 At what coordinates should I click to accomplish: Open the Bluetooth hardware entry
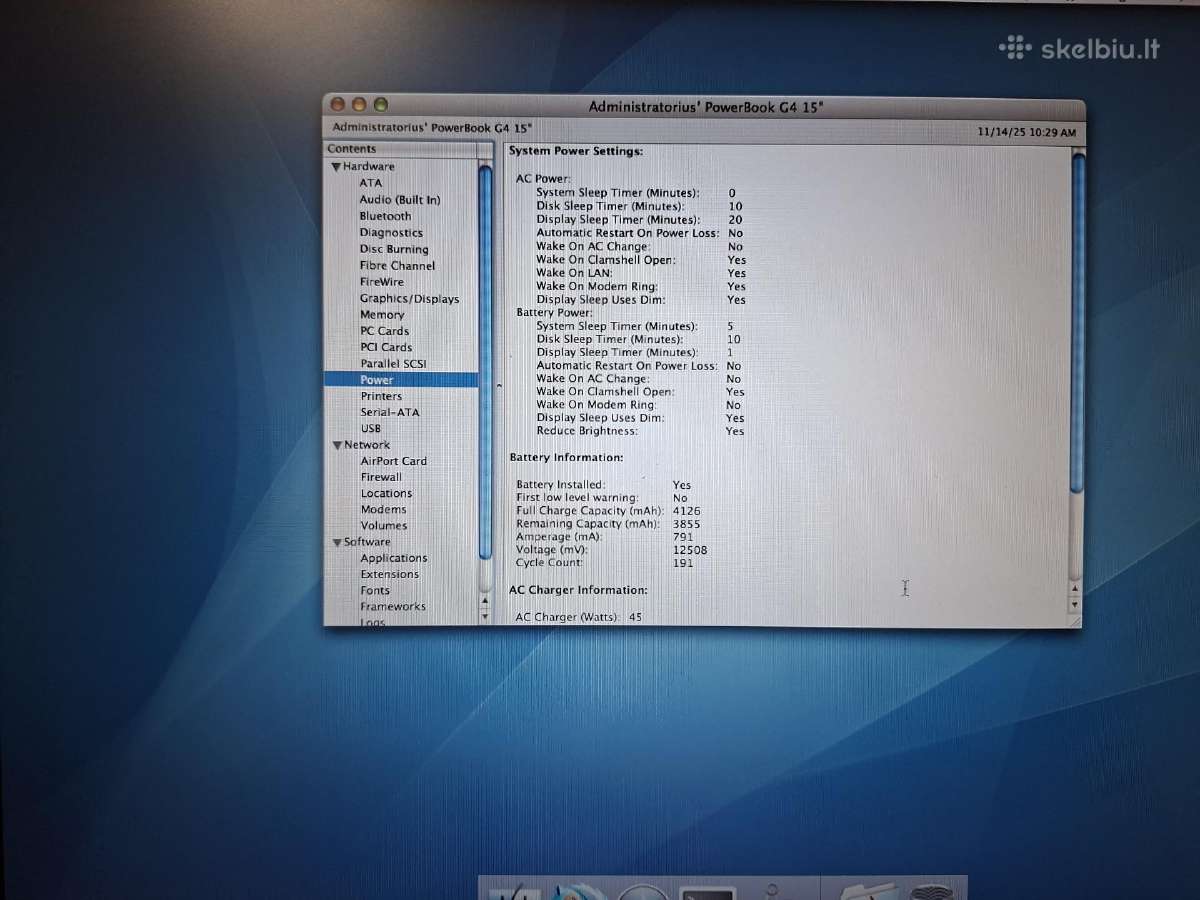pyautogui.click(x=385, y=216)
